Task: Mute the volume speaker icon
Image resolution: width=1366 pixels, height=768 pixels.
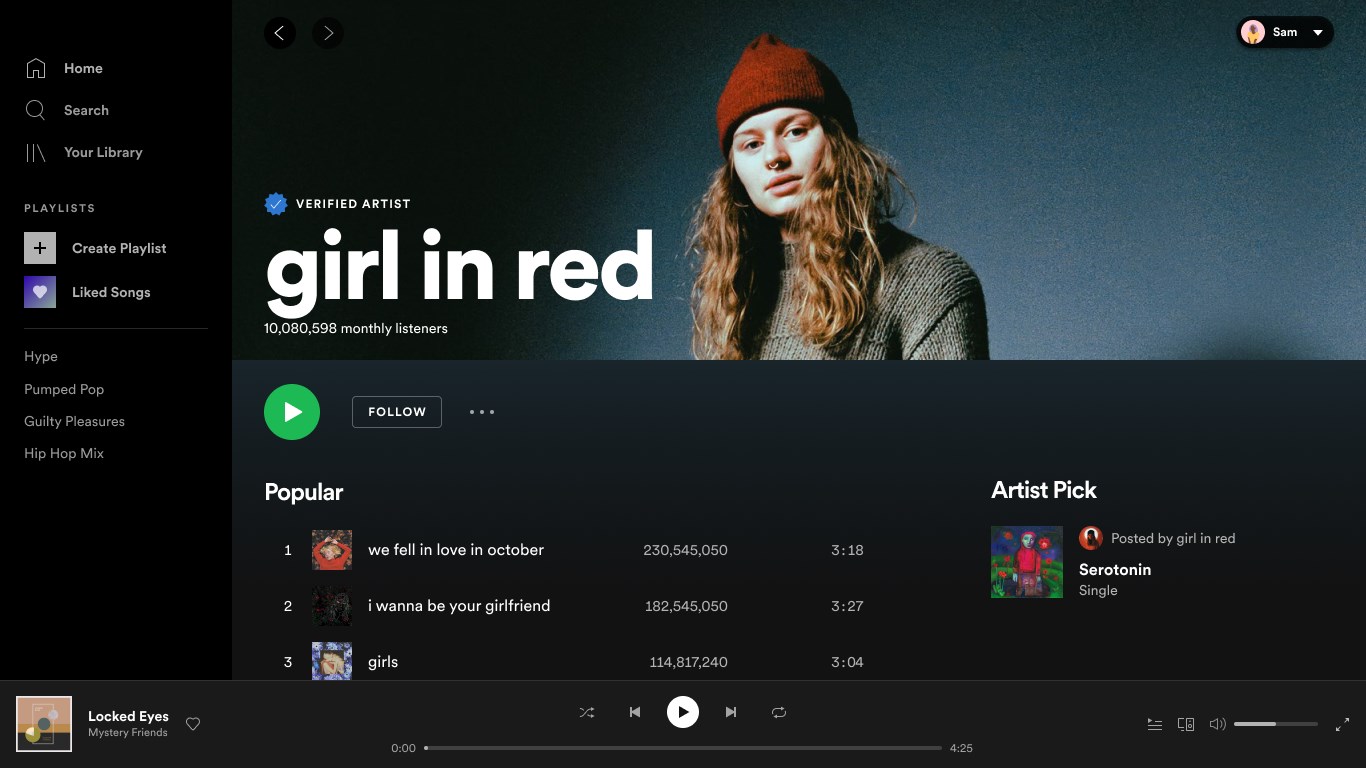Action: click(x=1217, y=724)
